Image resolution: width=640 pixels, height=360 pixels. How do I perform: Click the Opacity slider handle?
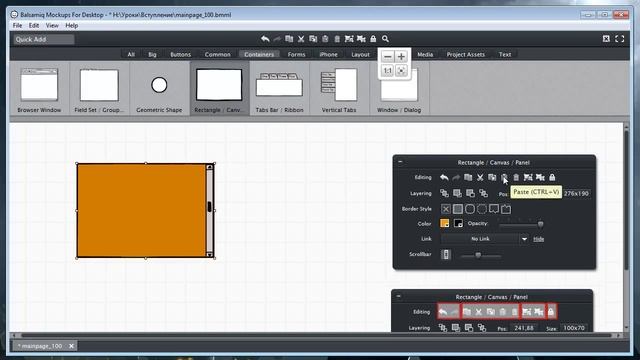coord(540,224)
